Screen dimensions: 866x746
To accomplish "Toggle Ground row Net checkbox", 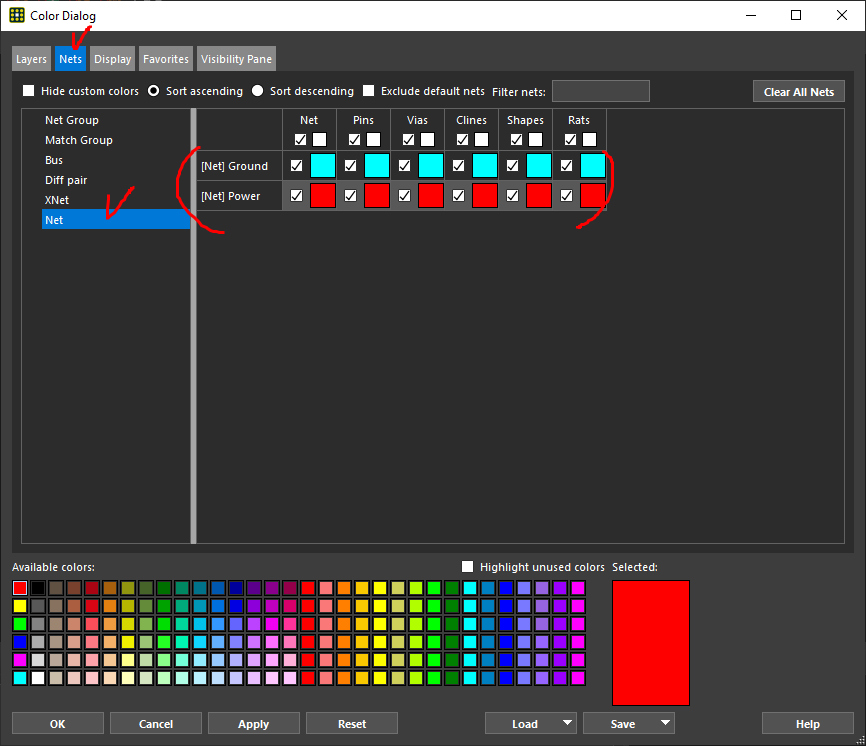I will tap(297, 166).
